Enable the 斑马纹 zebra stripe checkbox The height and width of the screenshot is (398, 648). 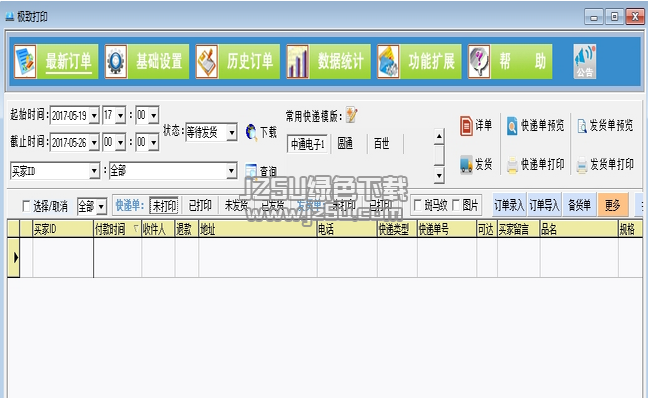click(417, 205)
